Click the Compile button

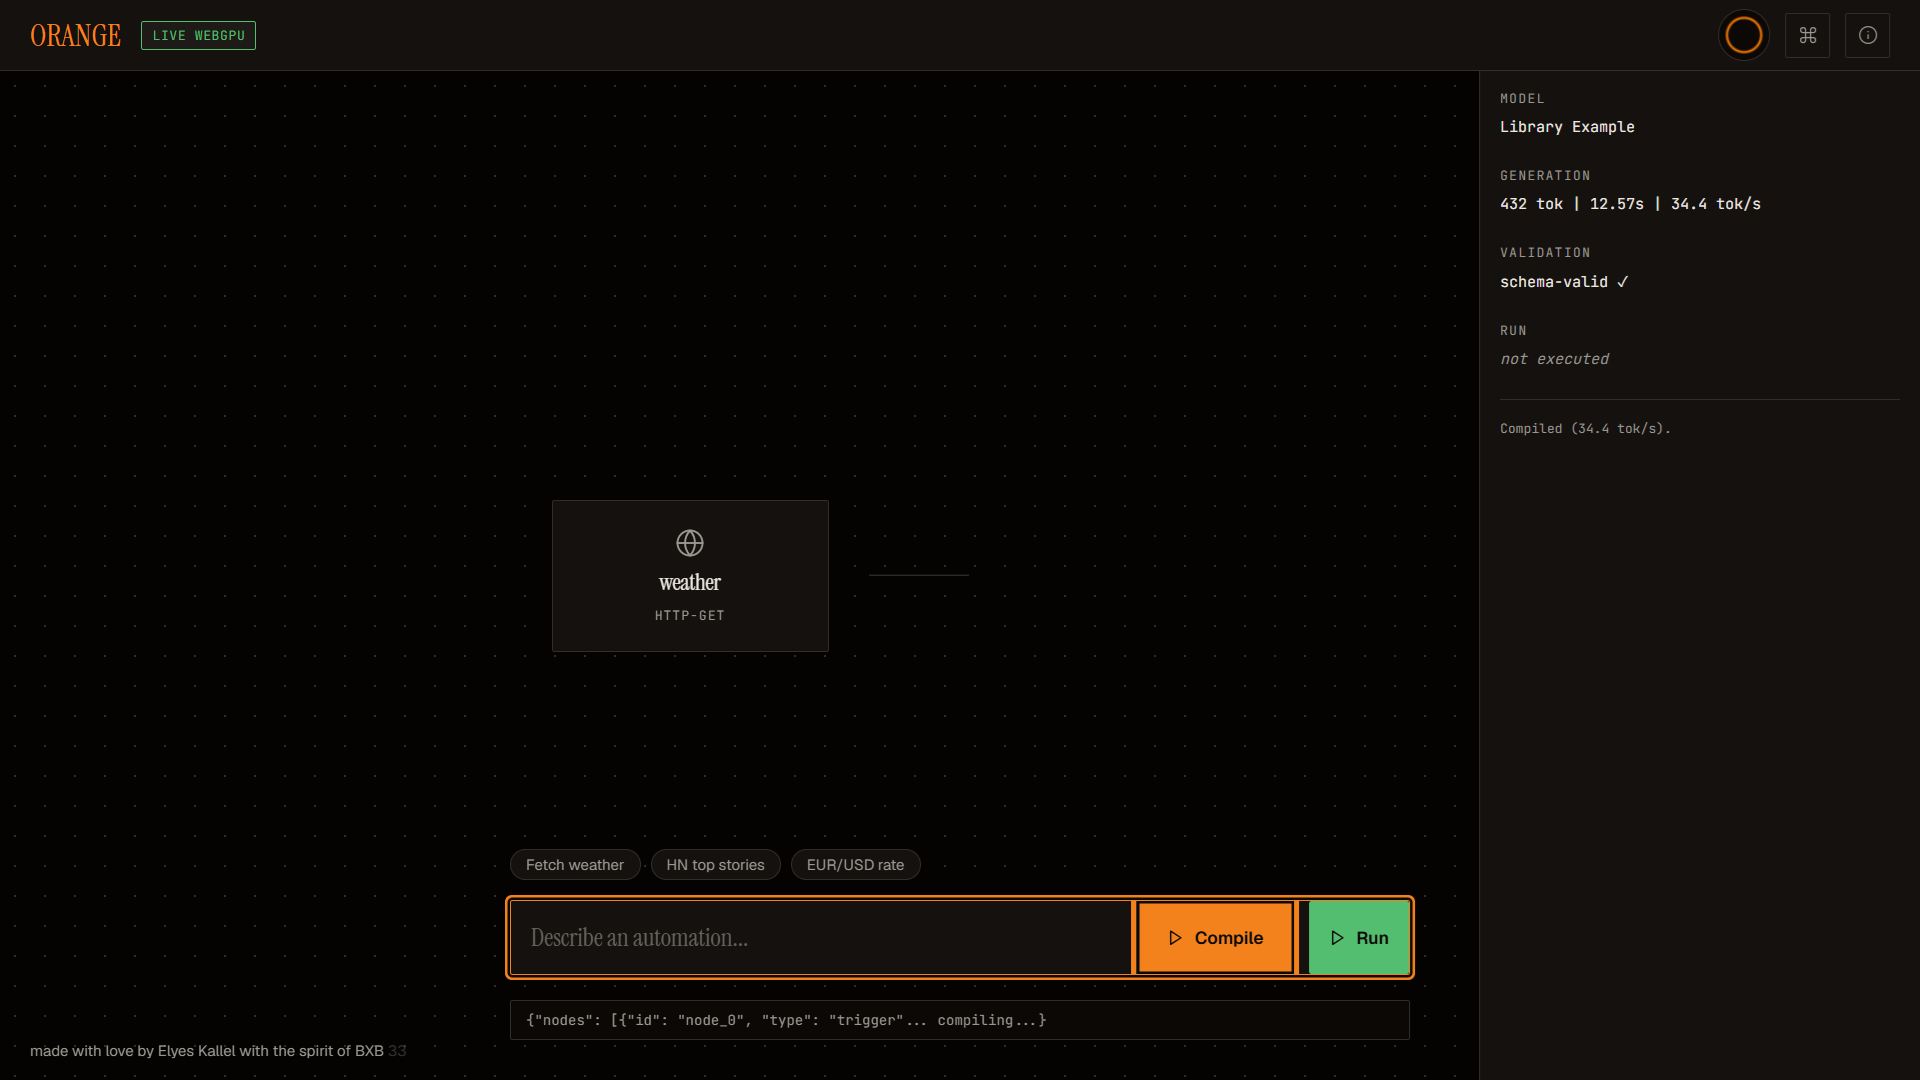[1215, 938]
